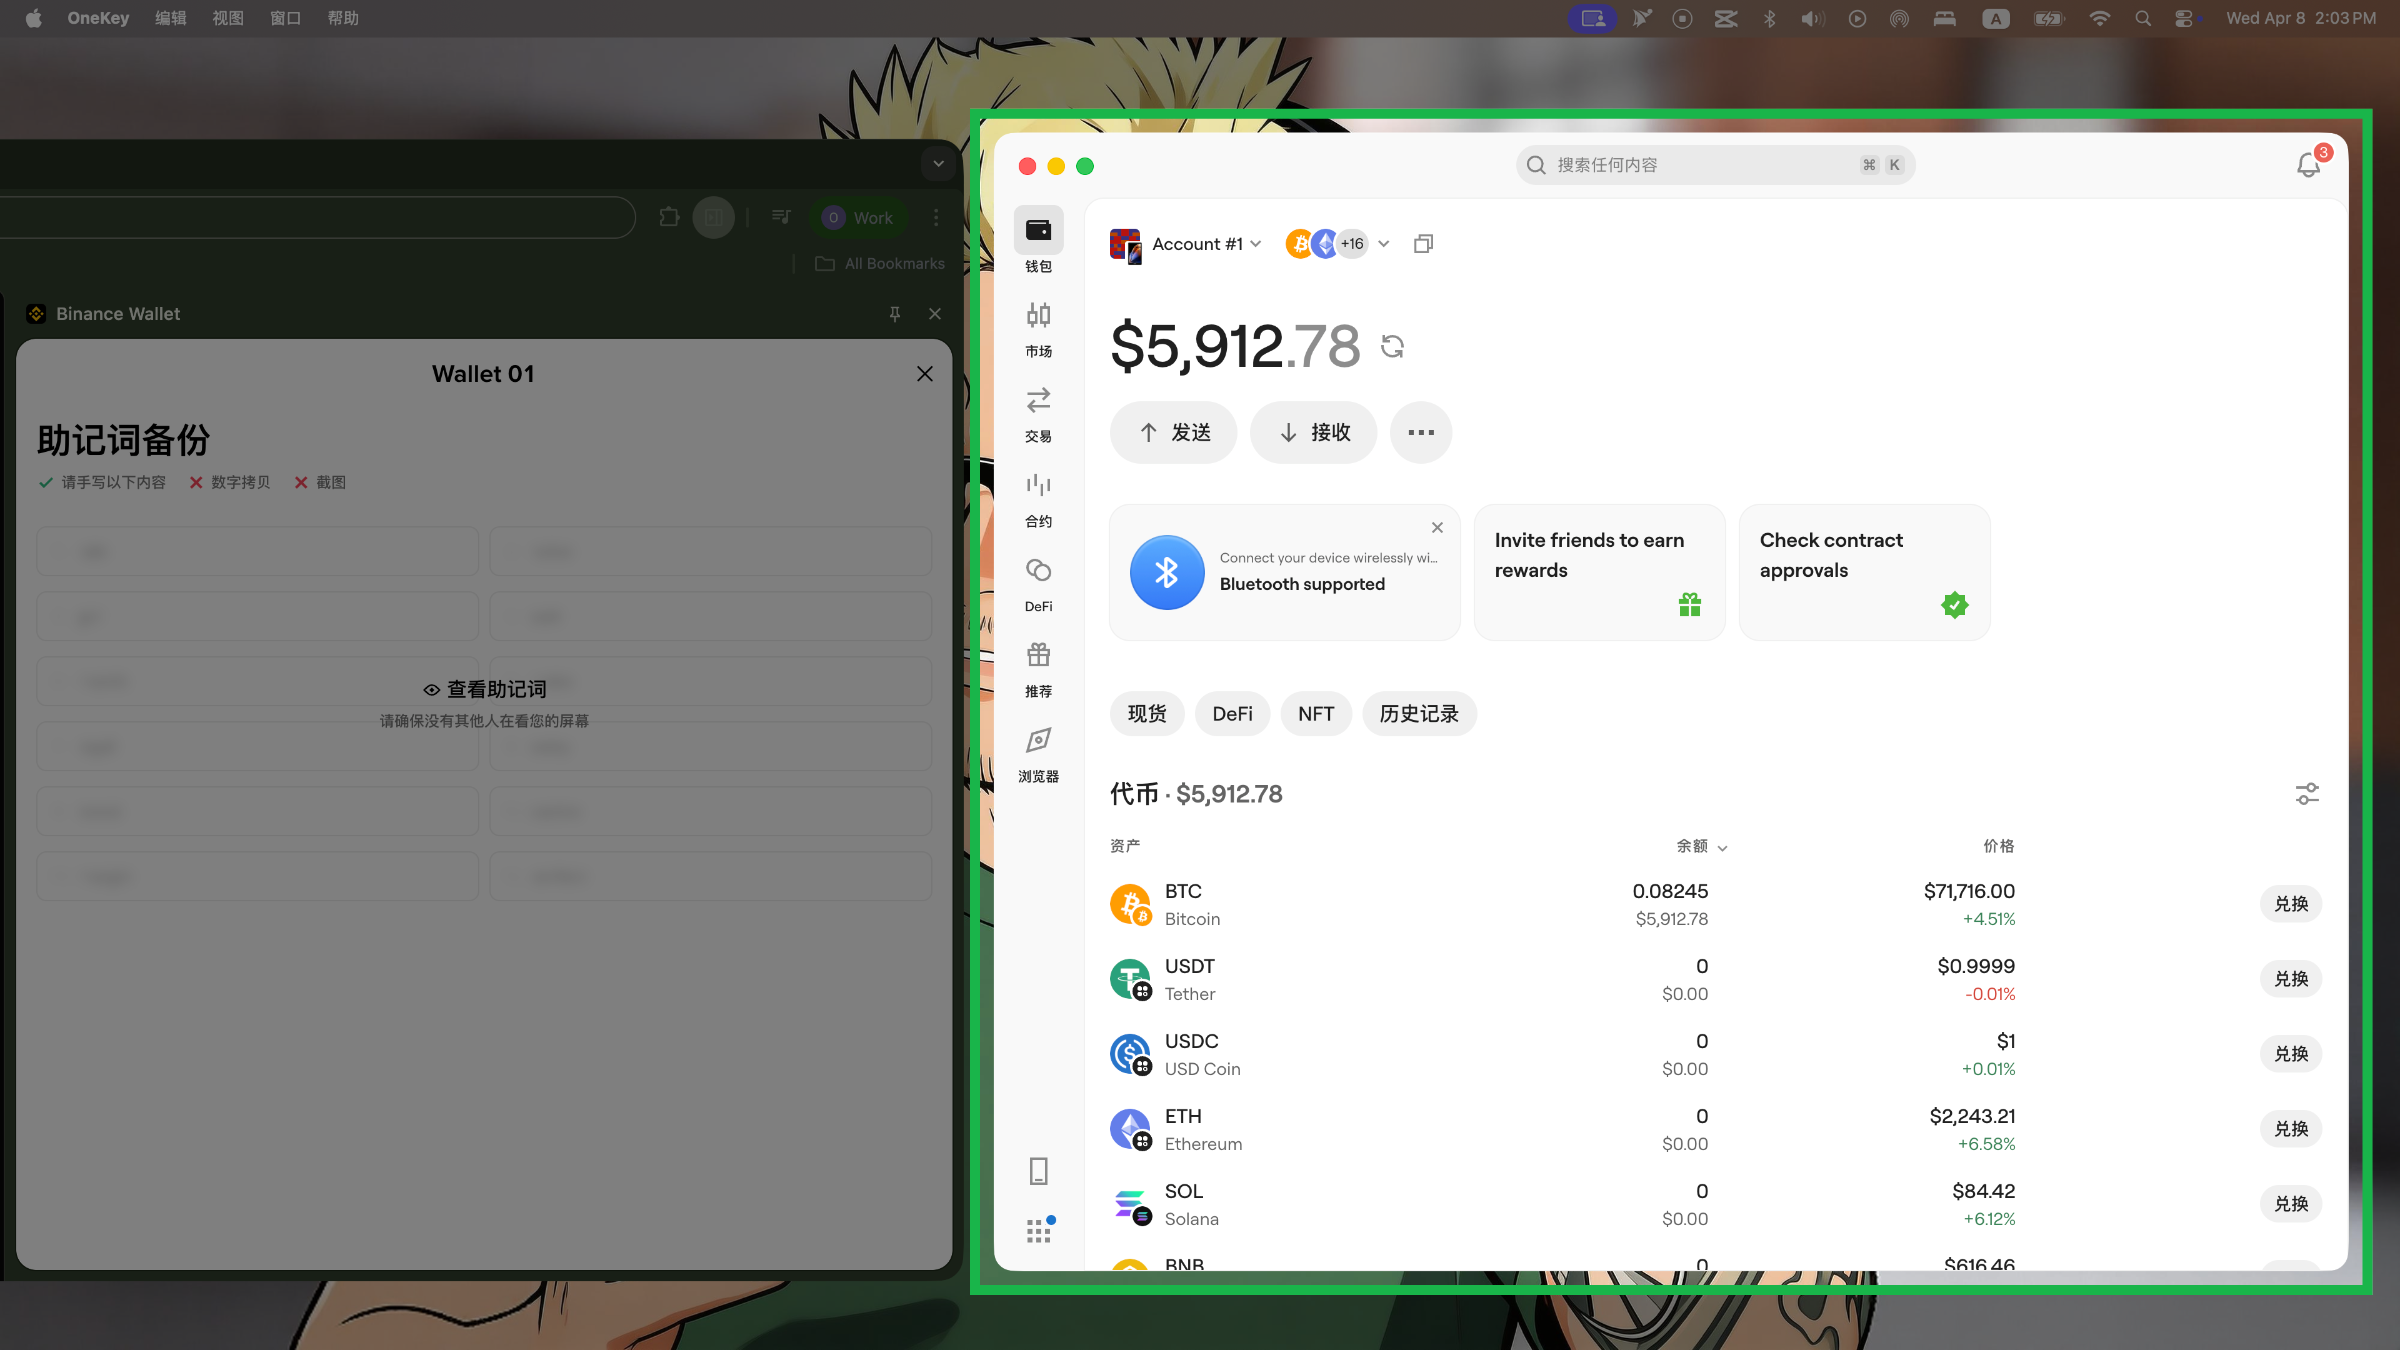Open the Work profile switcher
The width and height of the screenshot is (2400, 1350).
858,217
